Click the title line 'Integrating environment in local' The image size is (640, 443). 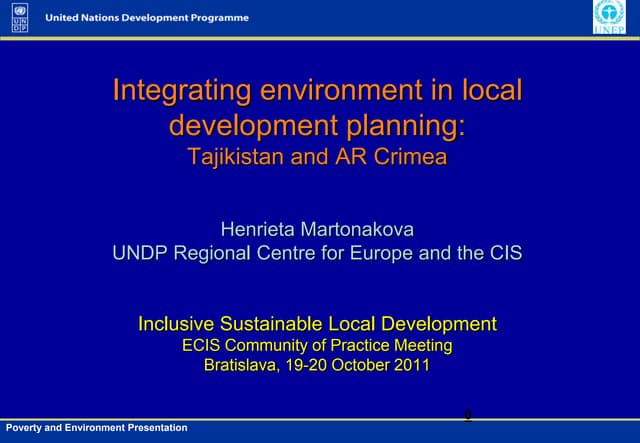tap(318, 90)
